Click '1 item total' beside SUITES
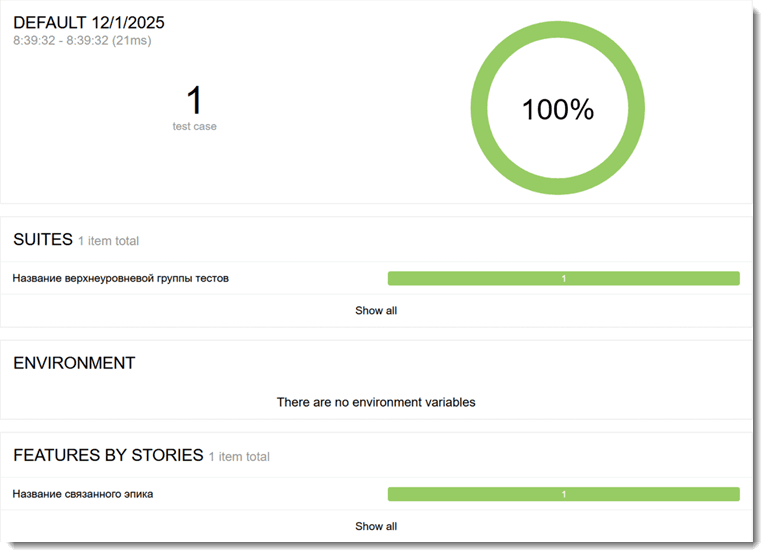The height and width of the screenshot is (557, 768). click(x=108, y=241)
